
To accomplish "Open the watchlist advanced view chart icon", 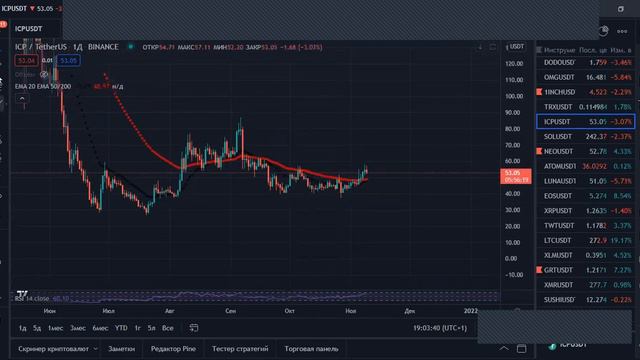I will (x=604, y=31).
